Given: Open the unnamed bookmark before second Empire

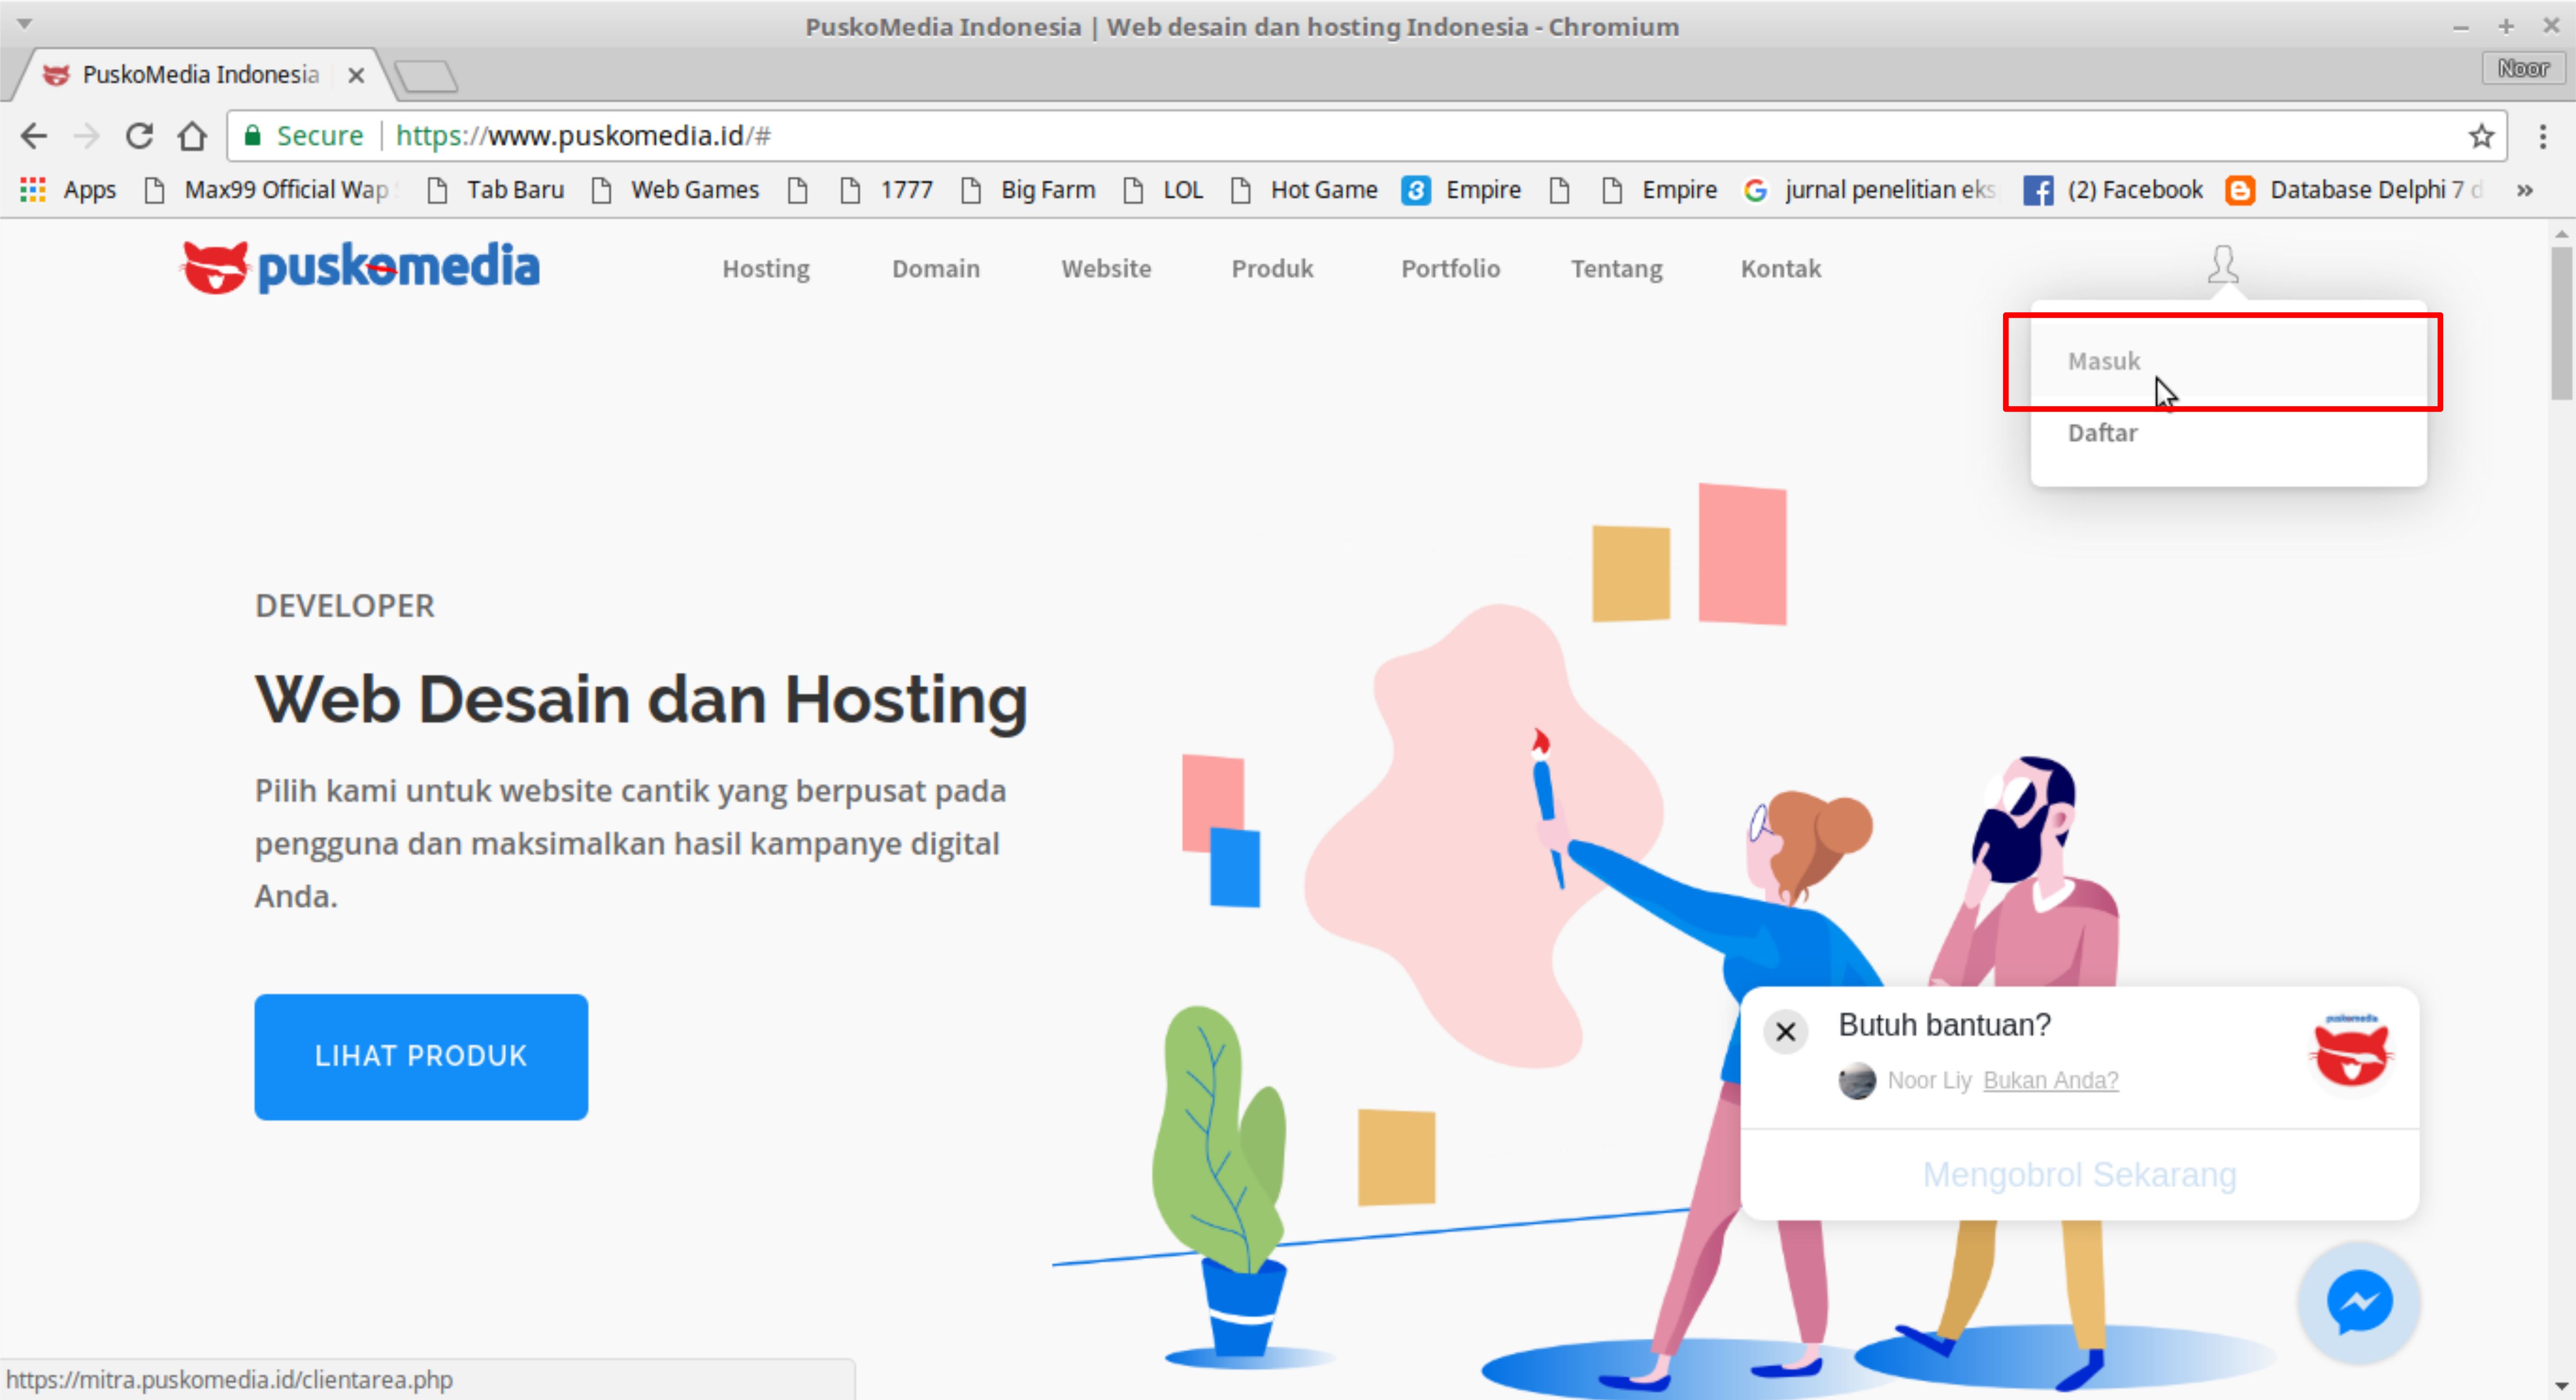Looking at the screenshot, I should point(1559,189).
